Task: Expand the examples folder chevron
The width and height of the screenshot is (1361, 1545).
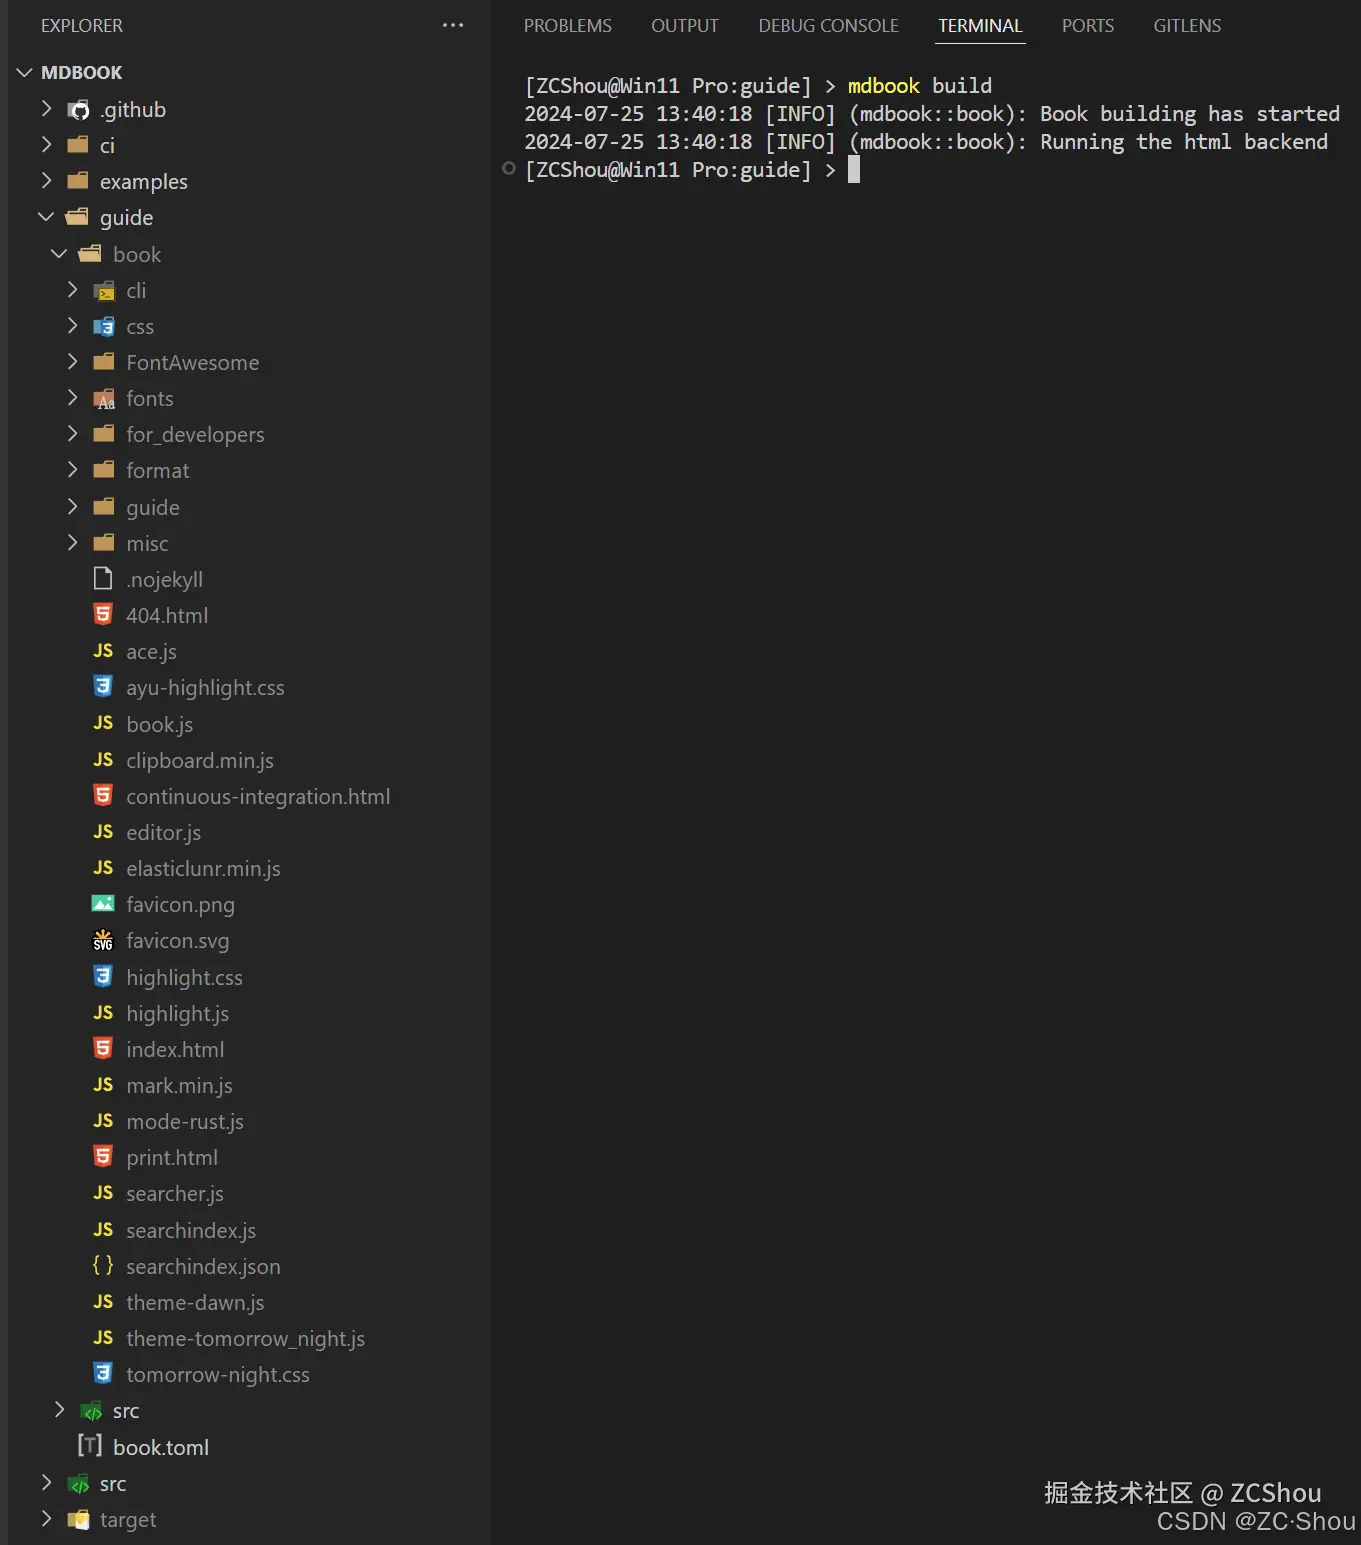Action: (x=46, y=181)
